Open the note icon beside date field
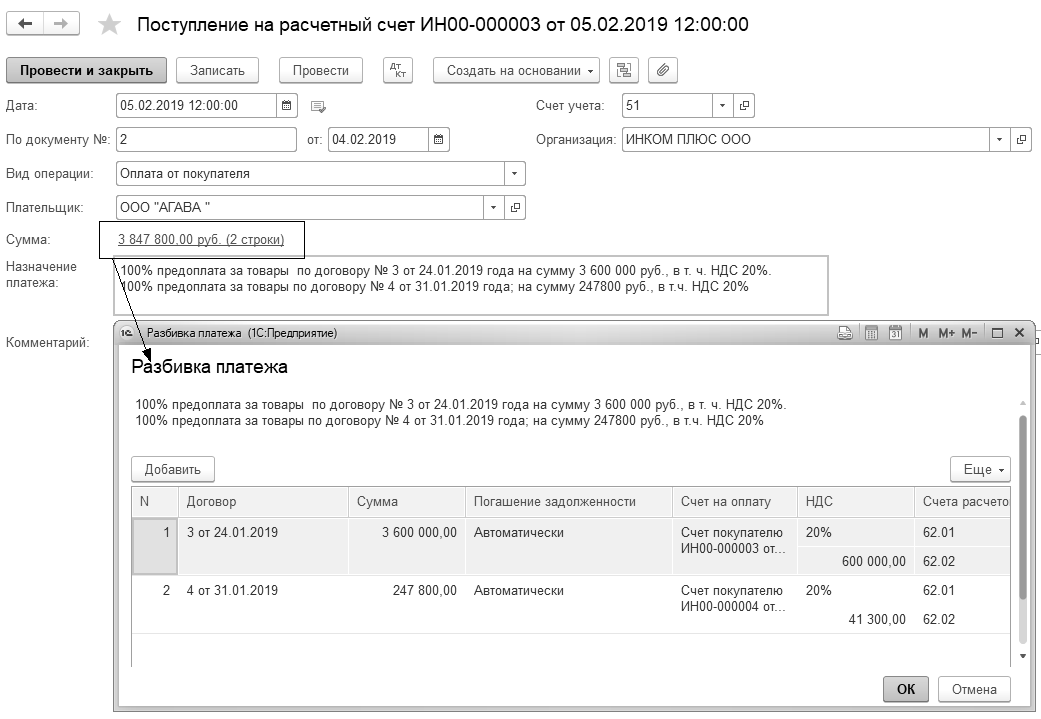The image size is (1041, 719). pos(318,106)
